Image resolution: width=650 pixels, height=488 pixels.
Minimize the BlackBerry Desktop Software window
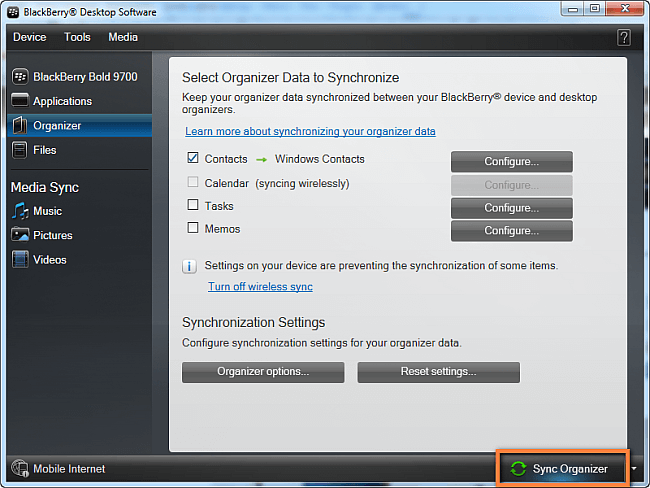[x=573, y=8]
